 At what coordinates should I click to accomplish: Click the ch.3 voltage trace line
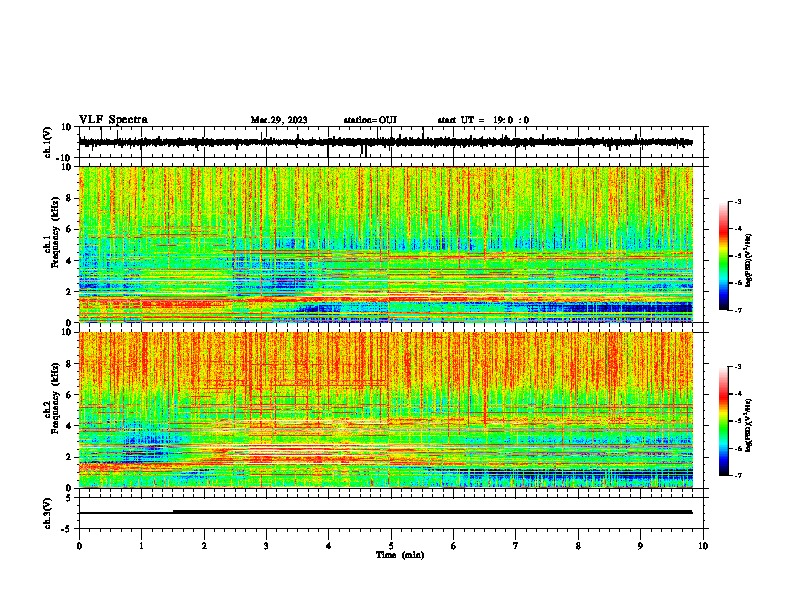[385, 512]
